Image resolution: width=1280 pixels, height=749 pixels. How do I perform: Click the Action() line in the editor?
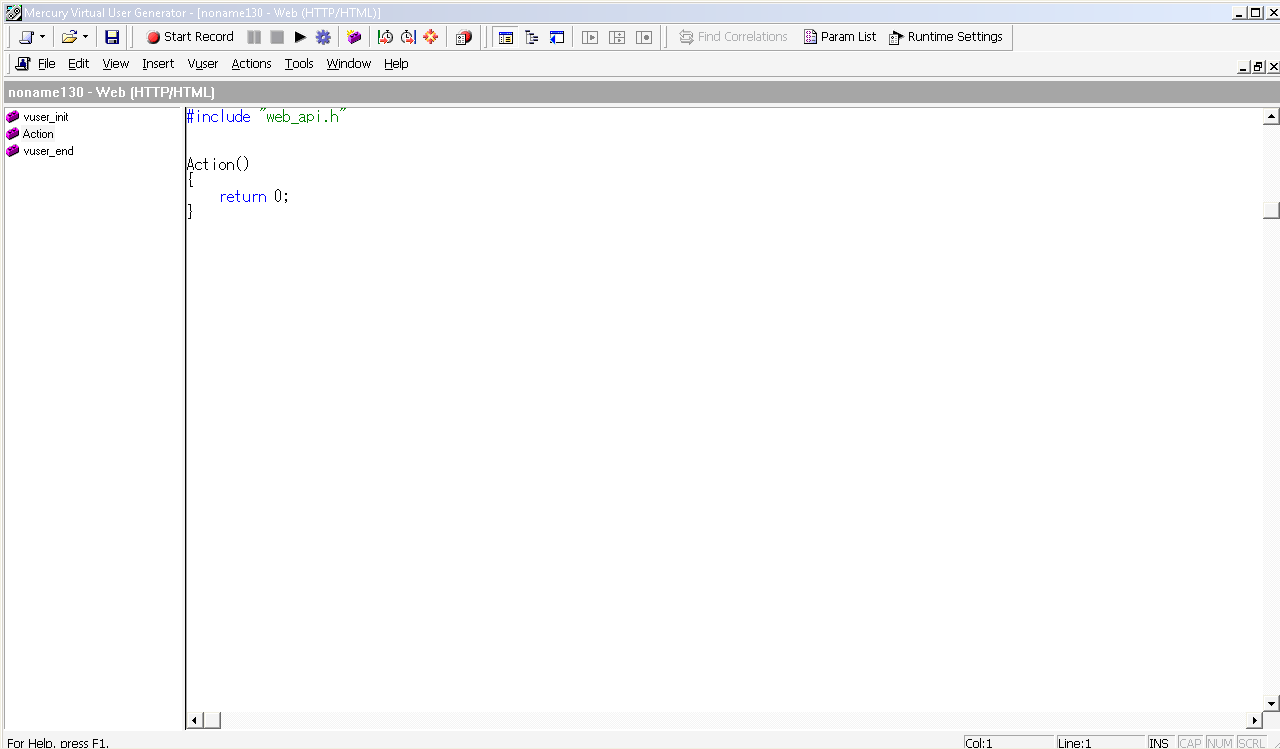218,164
